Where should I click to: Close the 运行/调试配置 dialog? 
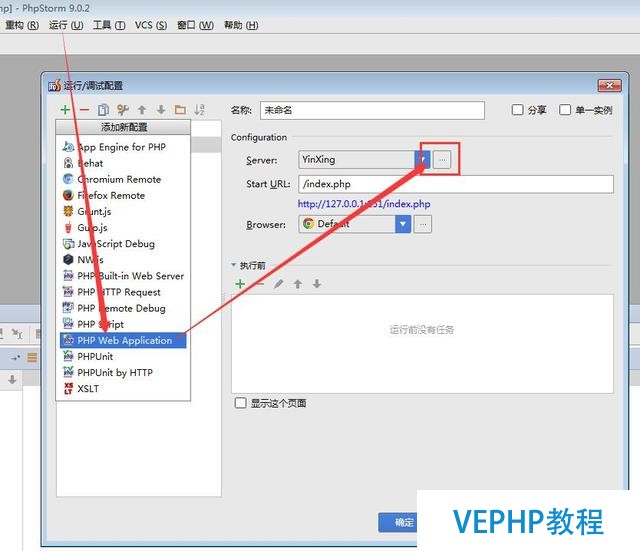[x=609, y=85]
